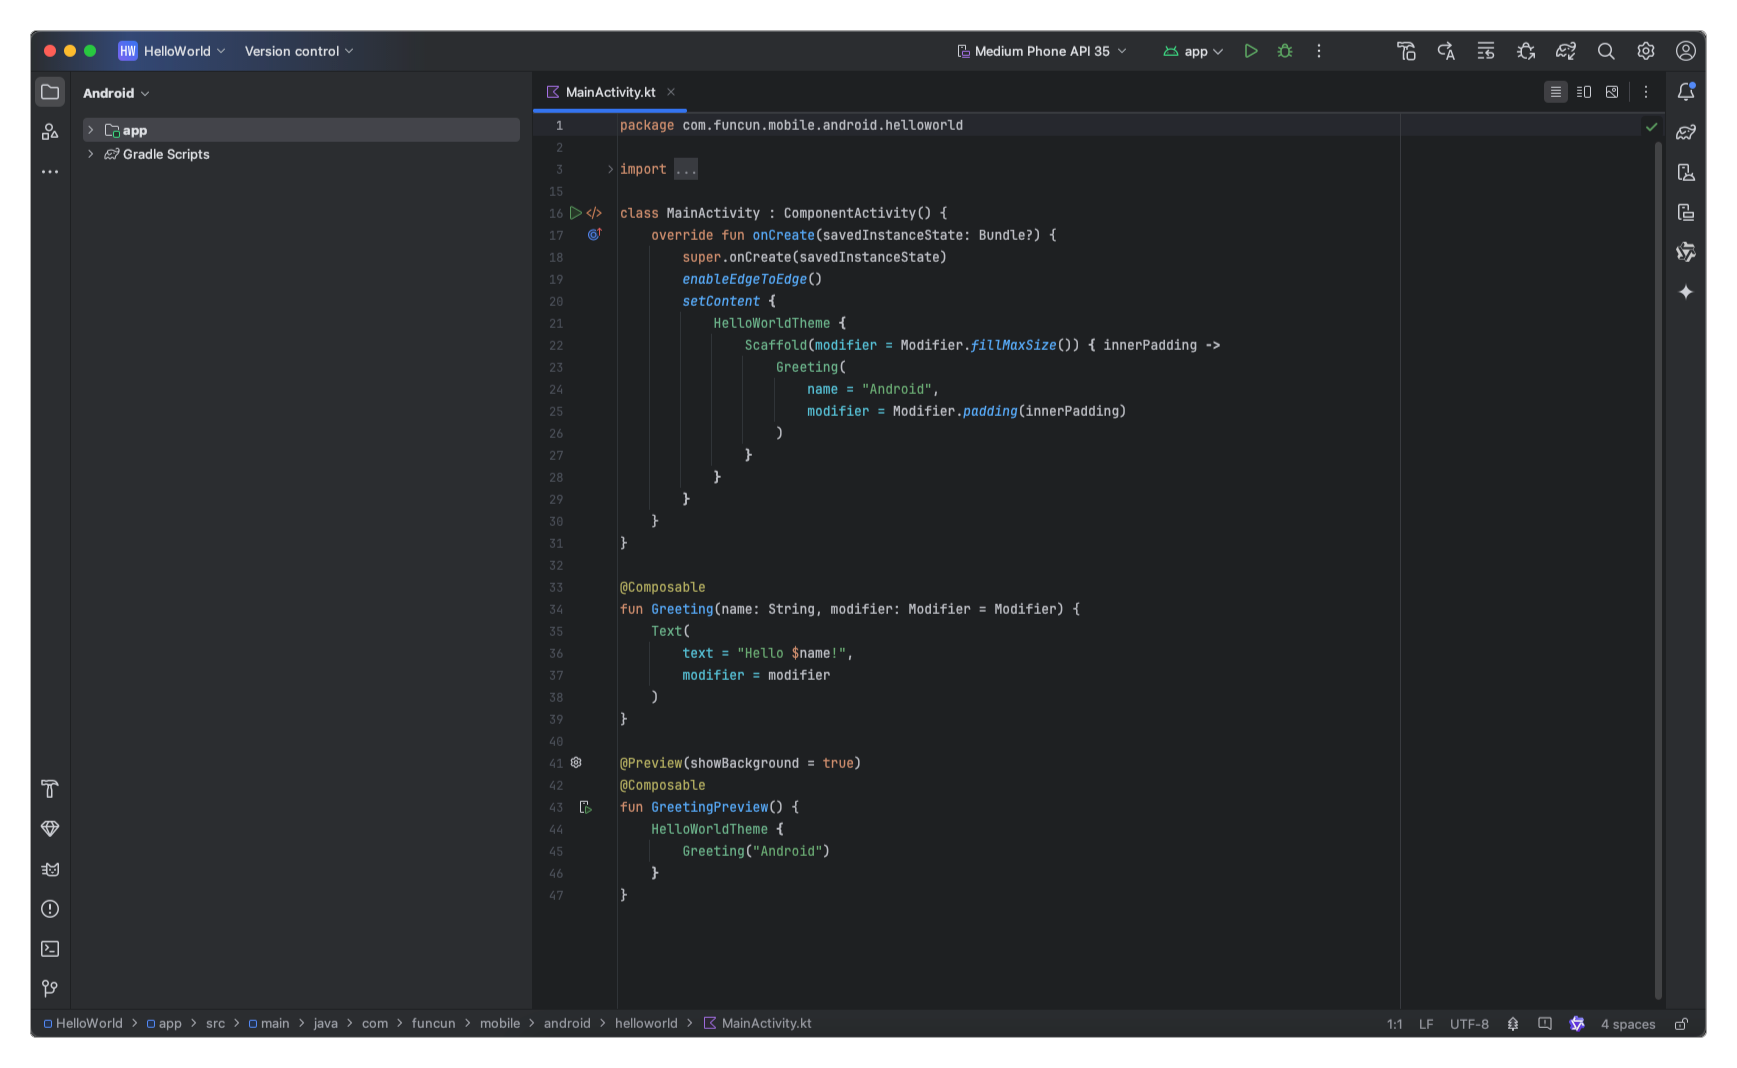Open the Notifications bell
Viewport: 1737px width, 1068px height.
click(1686, 92)
